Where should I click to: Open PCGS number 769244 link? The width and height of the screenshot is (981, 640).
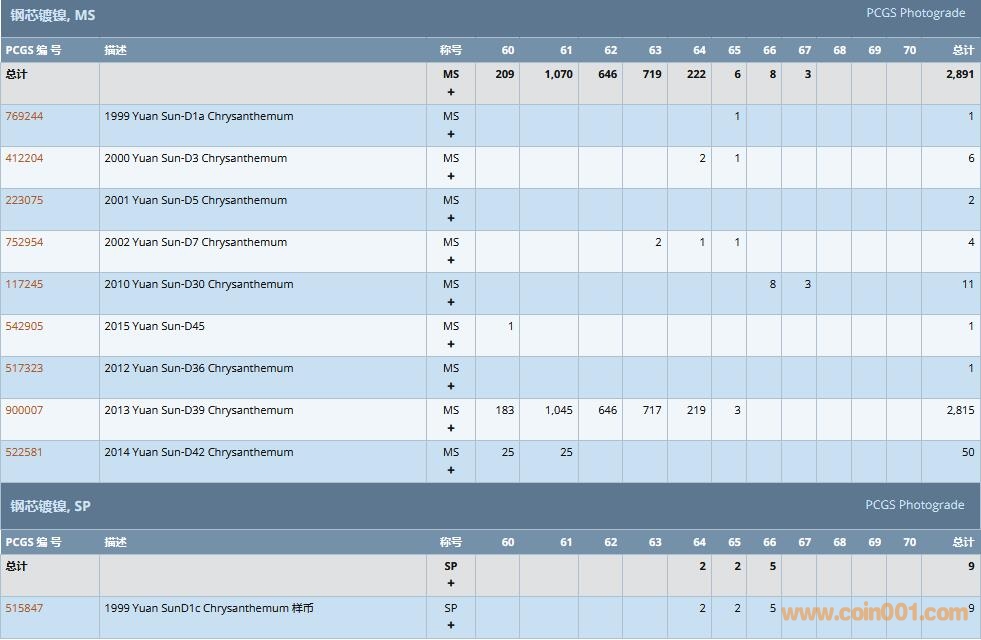click(24, 116)
